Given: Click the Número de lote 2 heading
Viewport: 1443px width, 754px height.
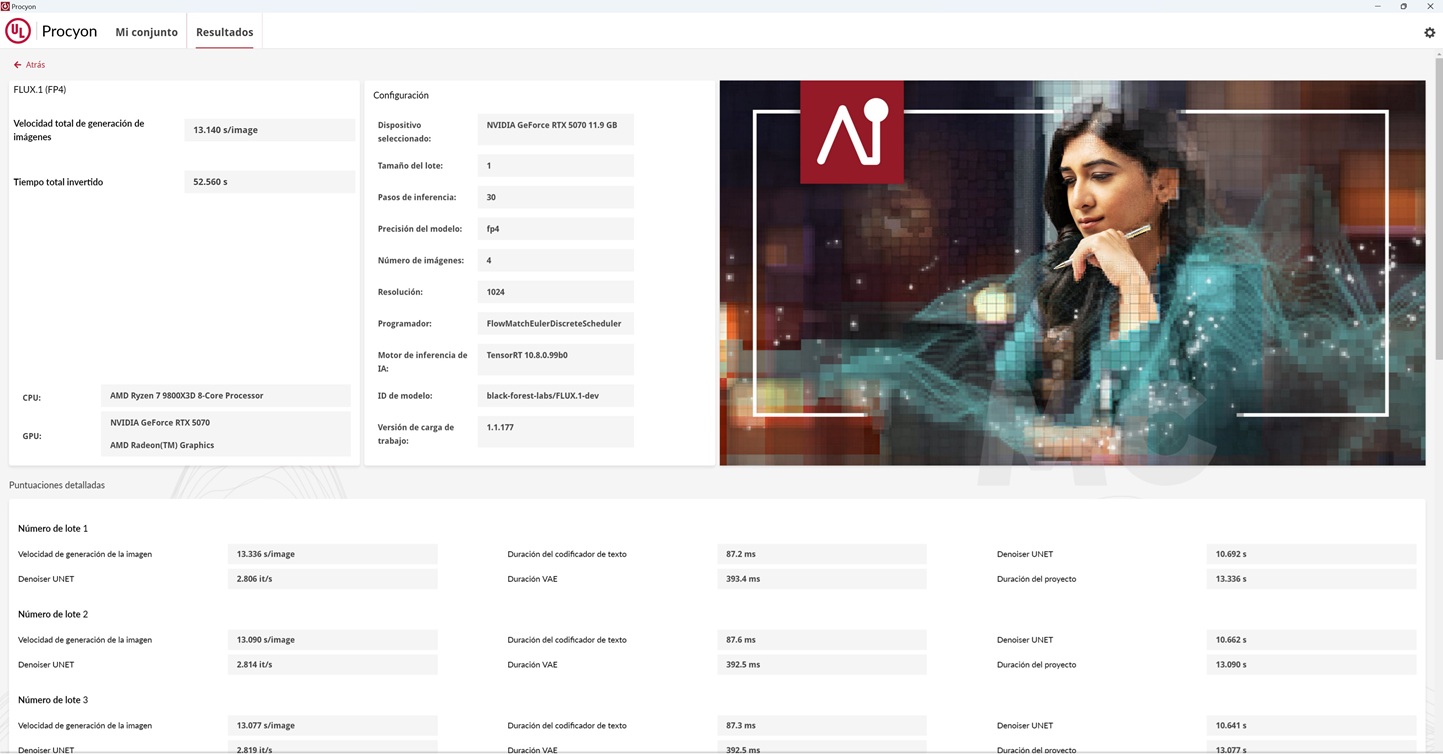Looking at the screenshot, I should click(x=53, y=614).
